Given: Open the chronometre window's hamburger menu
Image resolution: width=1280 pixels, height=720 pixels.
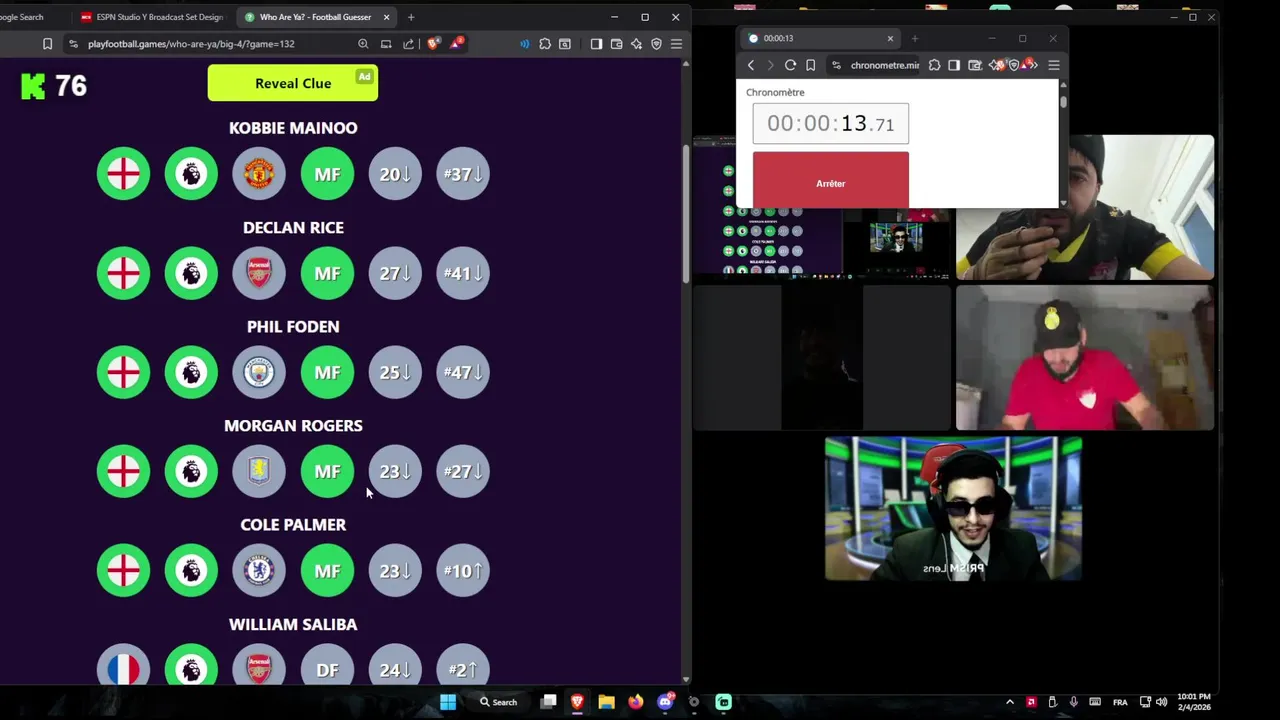Looking at the screenshot, I should [1054, 65].
